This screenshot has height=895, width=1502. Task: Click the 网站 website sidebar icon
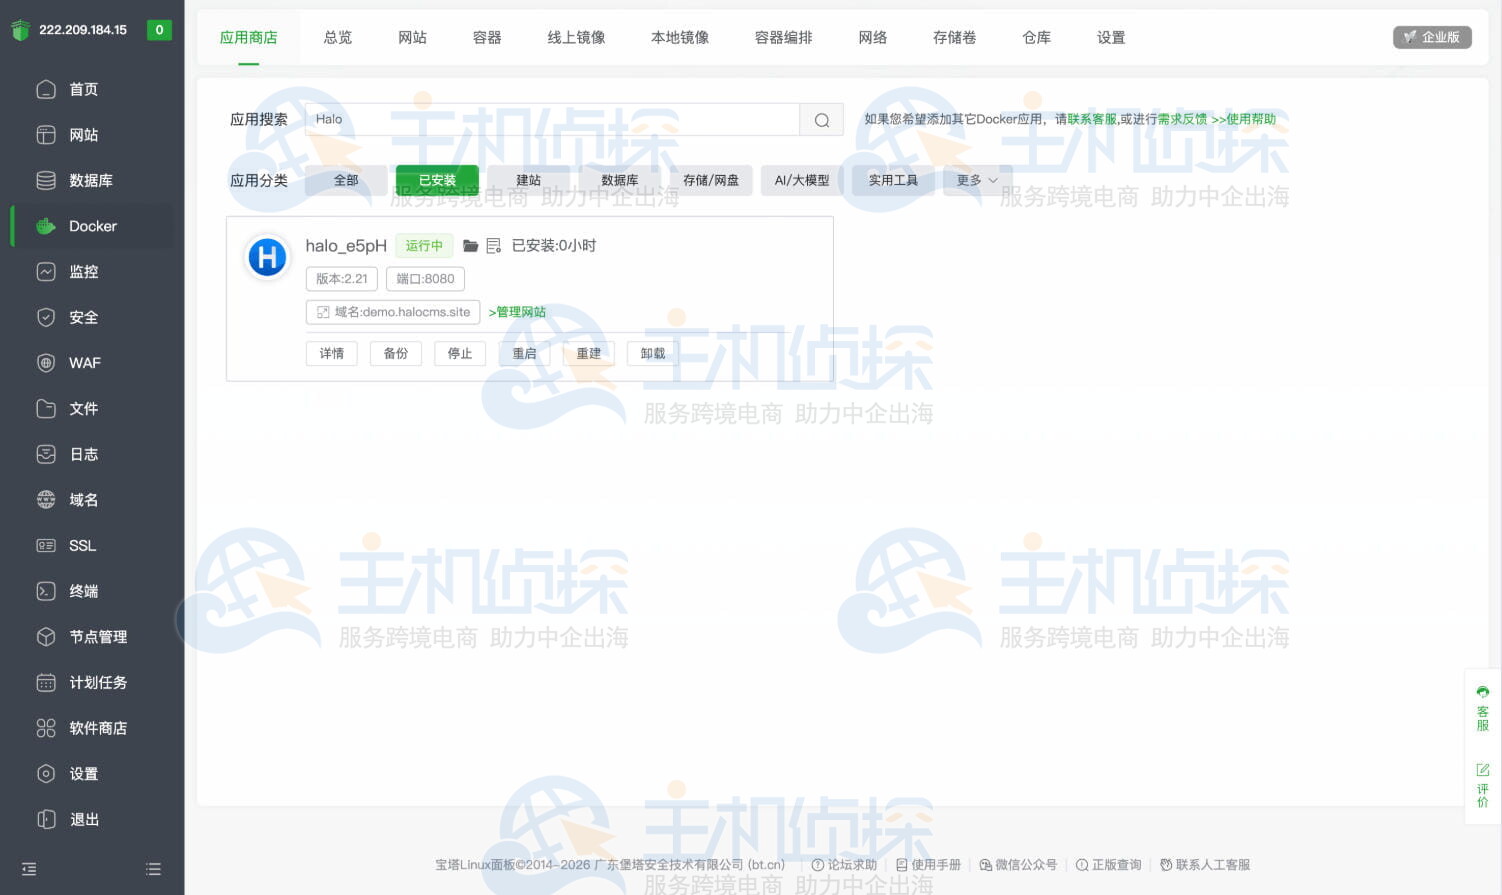(x=46, y=135)
